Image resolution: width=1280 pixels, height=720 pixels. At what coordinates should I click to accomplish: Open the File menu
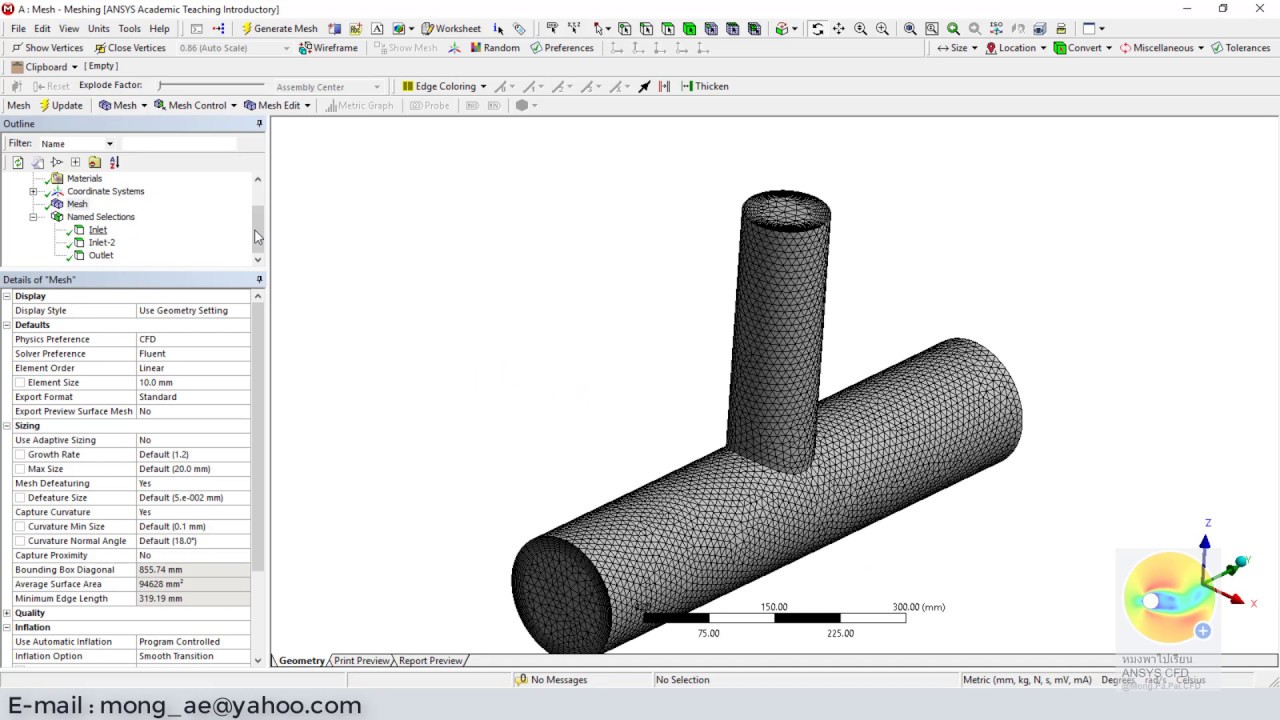[x=18, y=28]
